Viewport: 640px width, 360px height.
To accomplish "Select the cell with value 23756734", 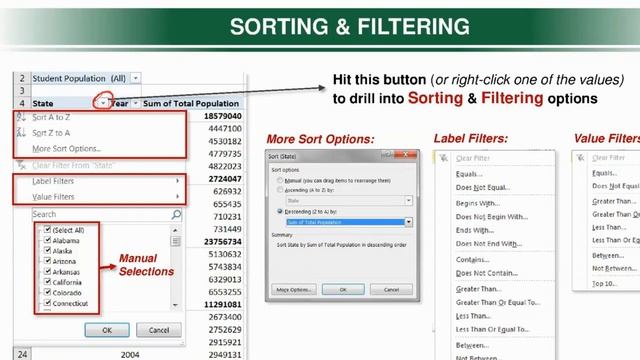I will tap(223, 242).
